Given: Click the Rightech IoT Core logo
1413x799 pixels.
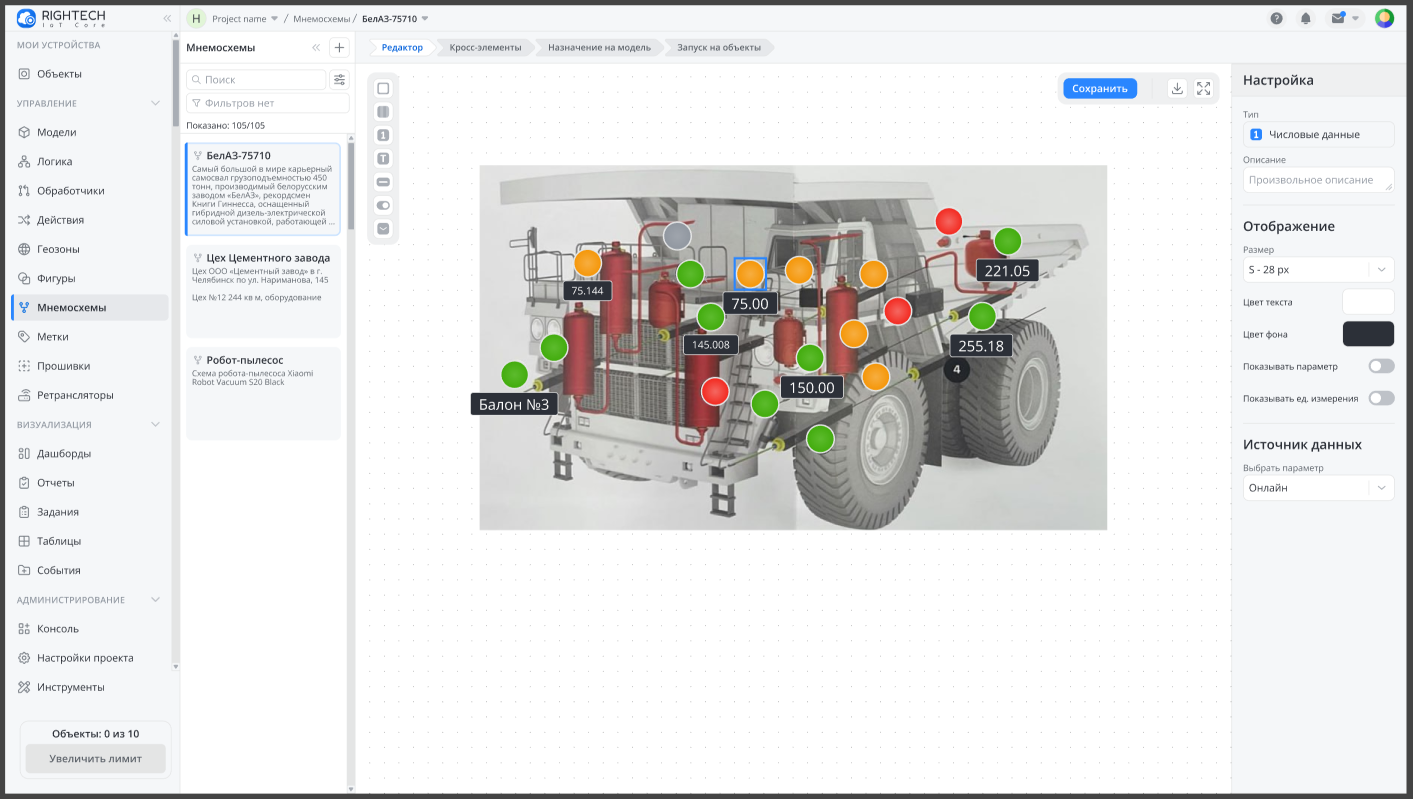Looking at the screenshot, I should 61,18.
